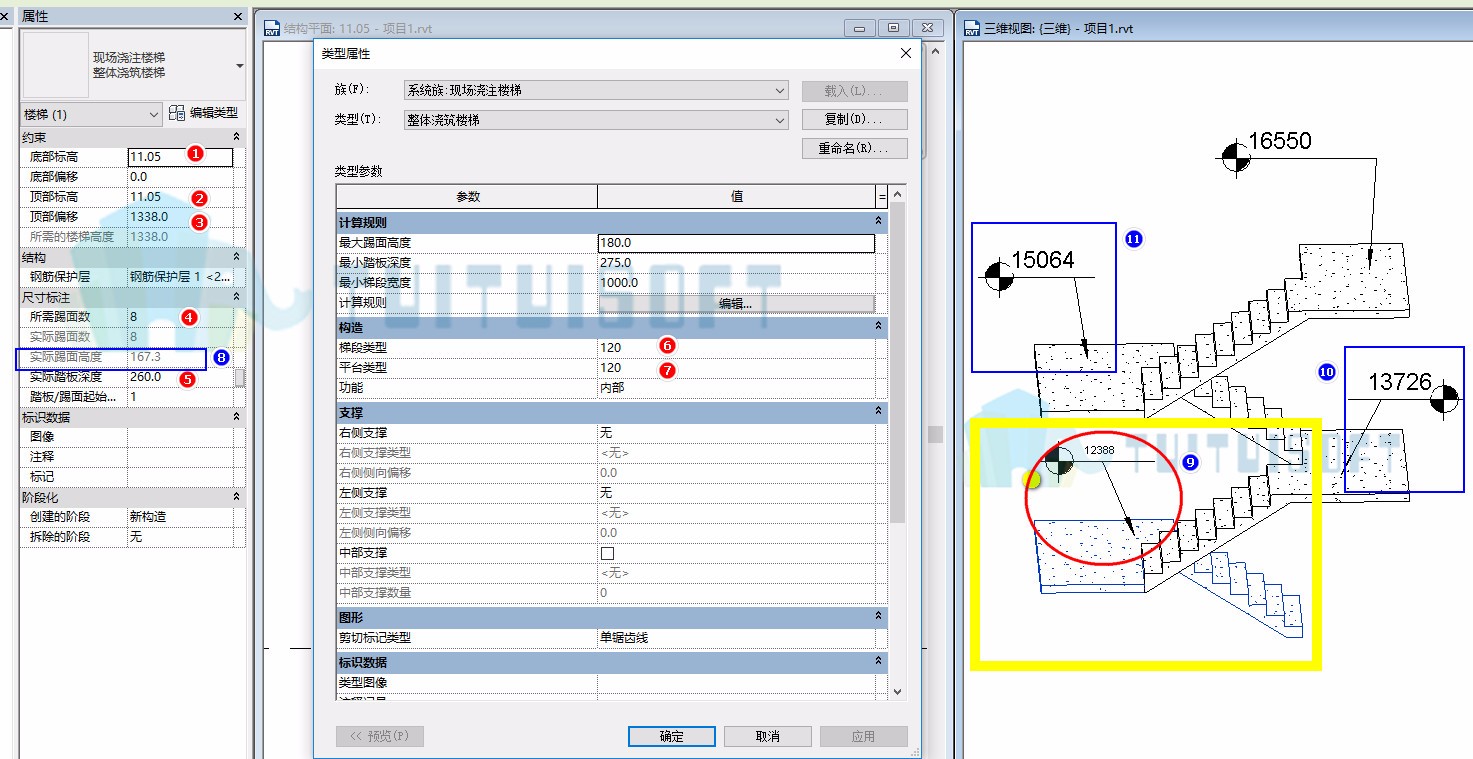
Task: Minimize the 结构平面 11.05 view window
Action: pyautogui.click(x=859, y=28)
